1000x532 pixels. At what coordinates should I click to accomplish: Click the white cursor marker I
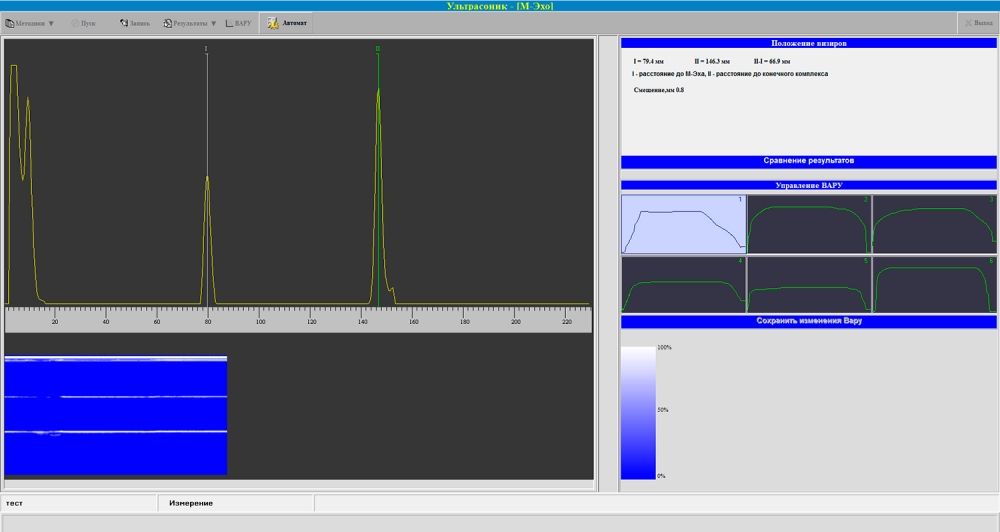point(207,48)
